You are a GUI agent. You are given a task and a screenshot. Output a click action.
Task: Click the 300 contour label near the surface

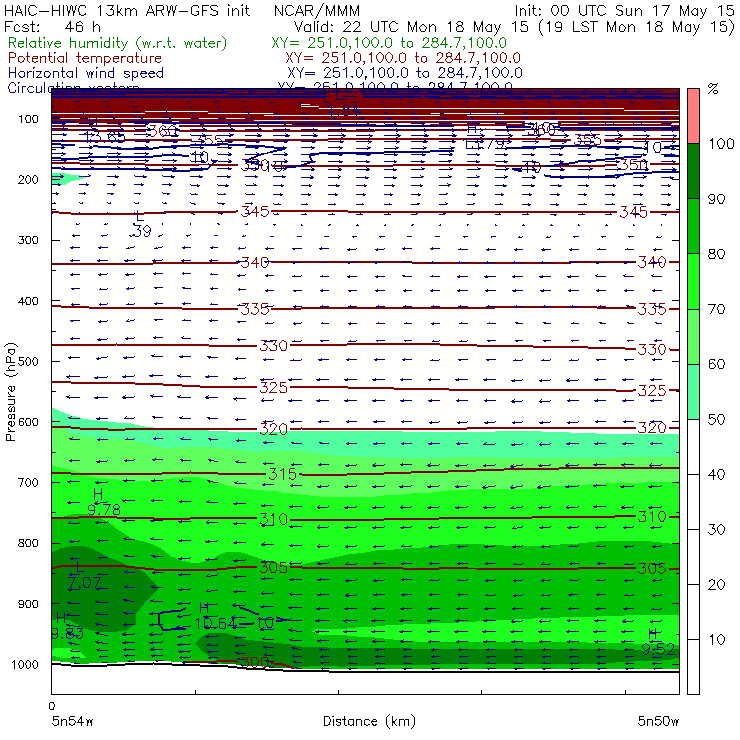(254, 662)
